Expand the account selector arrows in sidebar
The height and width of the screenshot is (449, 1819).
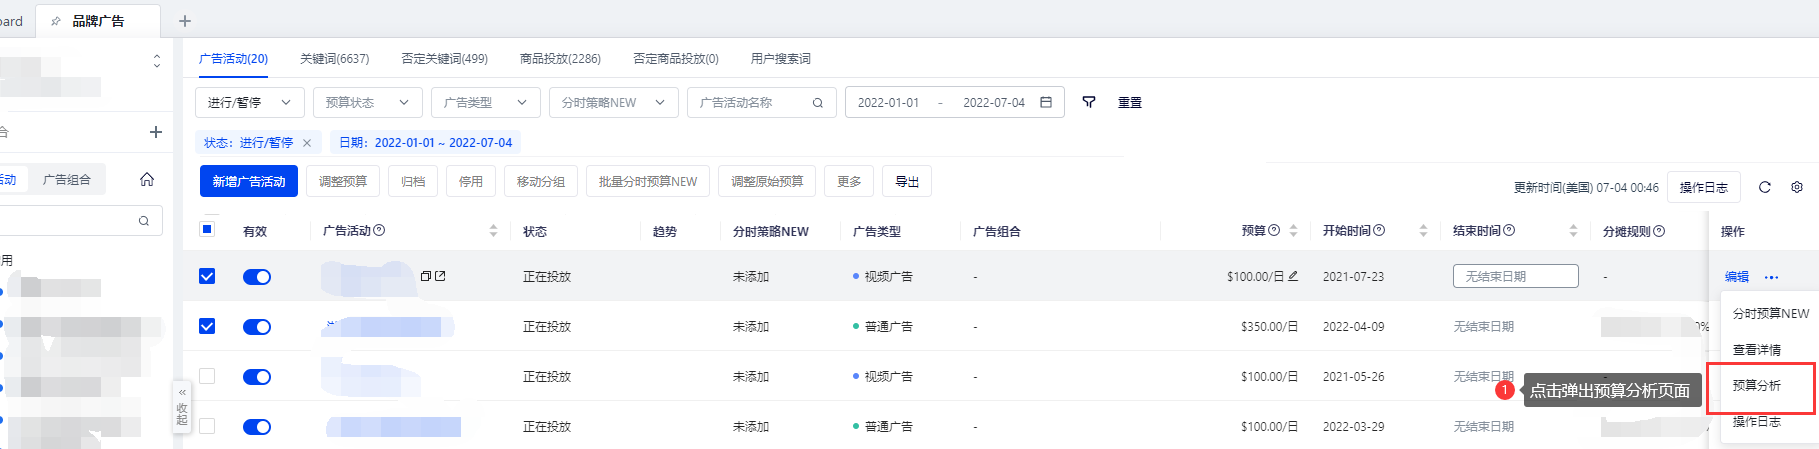[x=156, y=61]
